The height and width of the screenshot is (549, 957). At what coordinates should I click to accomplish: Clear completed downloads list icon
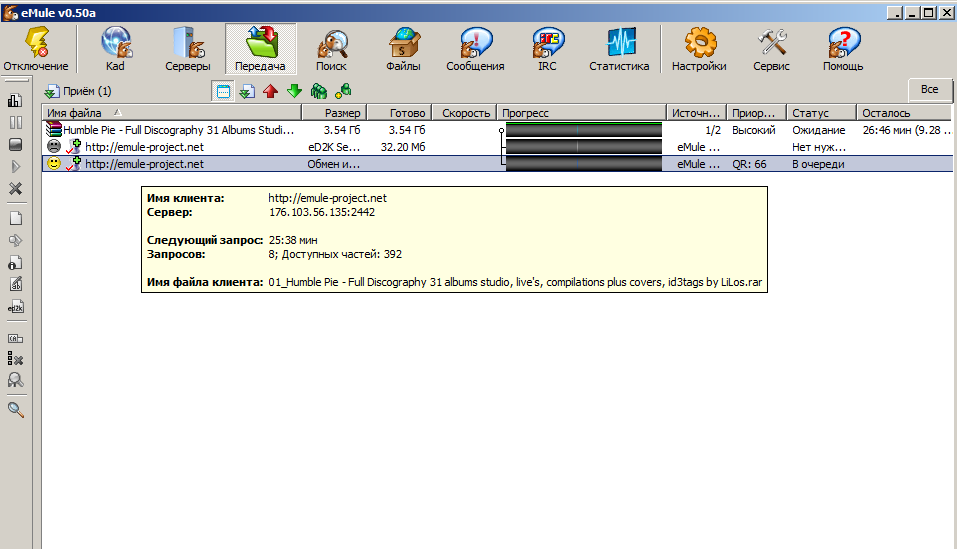pyautogui.click(x=15, y=359)
